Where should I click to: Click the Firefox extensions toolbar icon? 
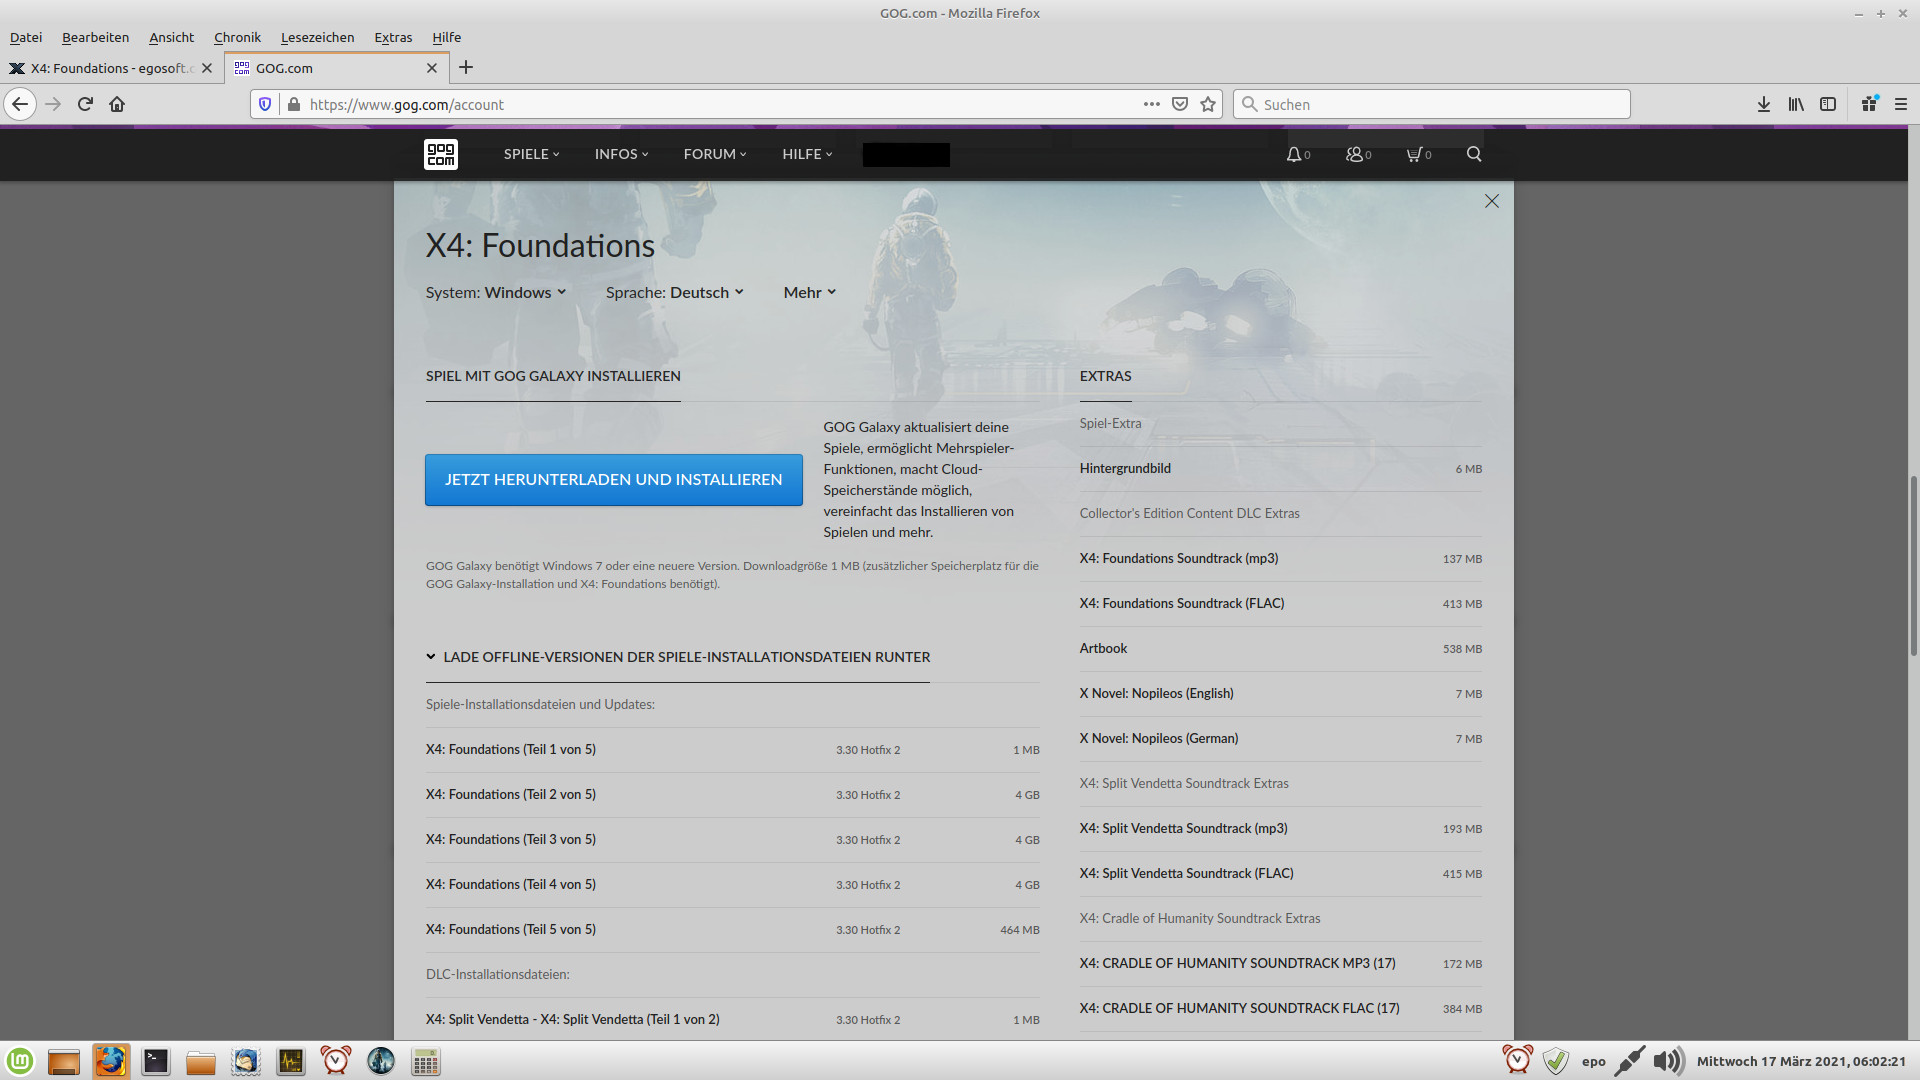[x=1869, y=104]
